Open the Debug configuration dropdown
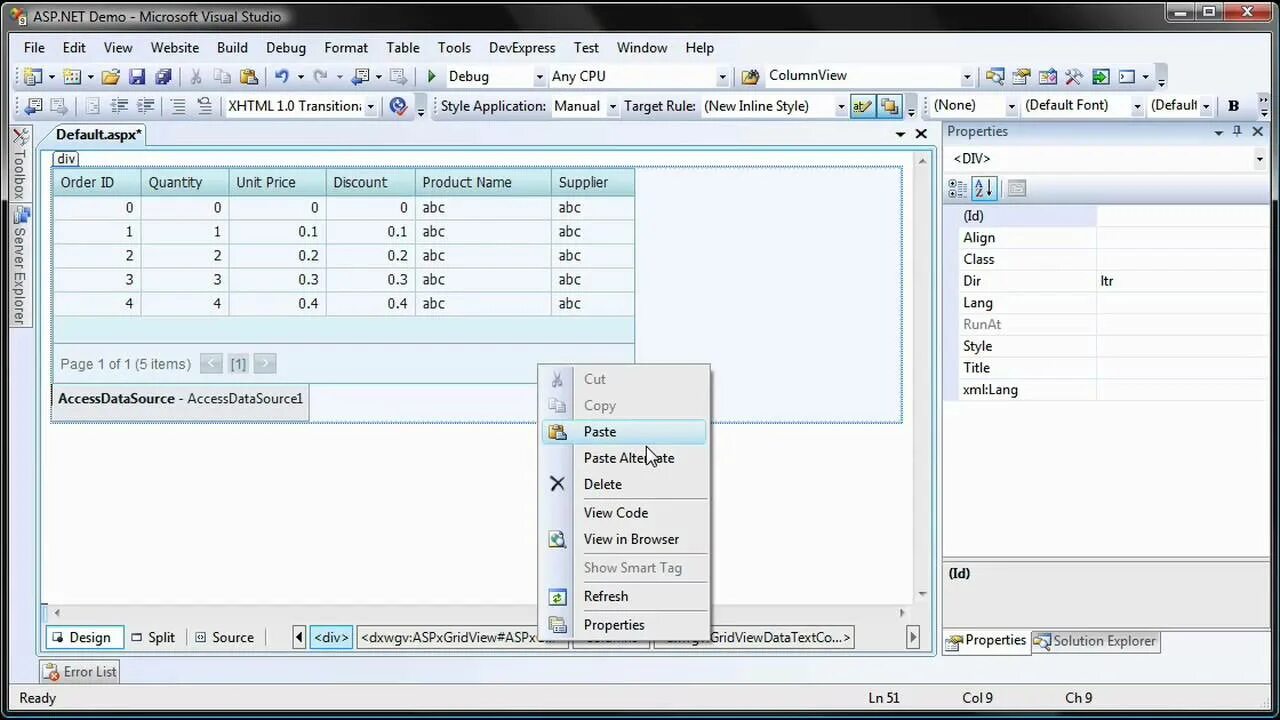 coord(540,77)
